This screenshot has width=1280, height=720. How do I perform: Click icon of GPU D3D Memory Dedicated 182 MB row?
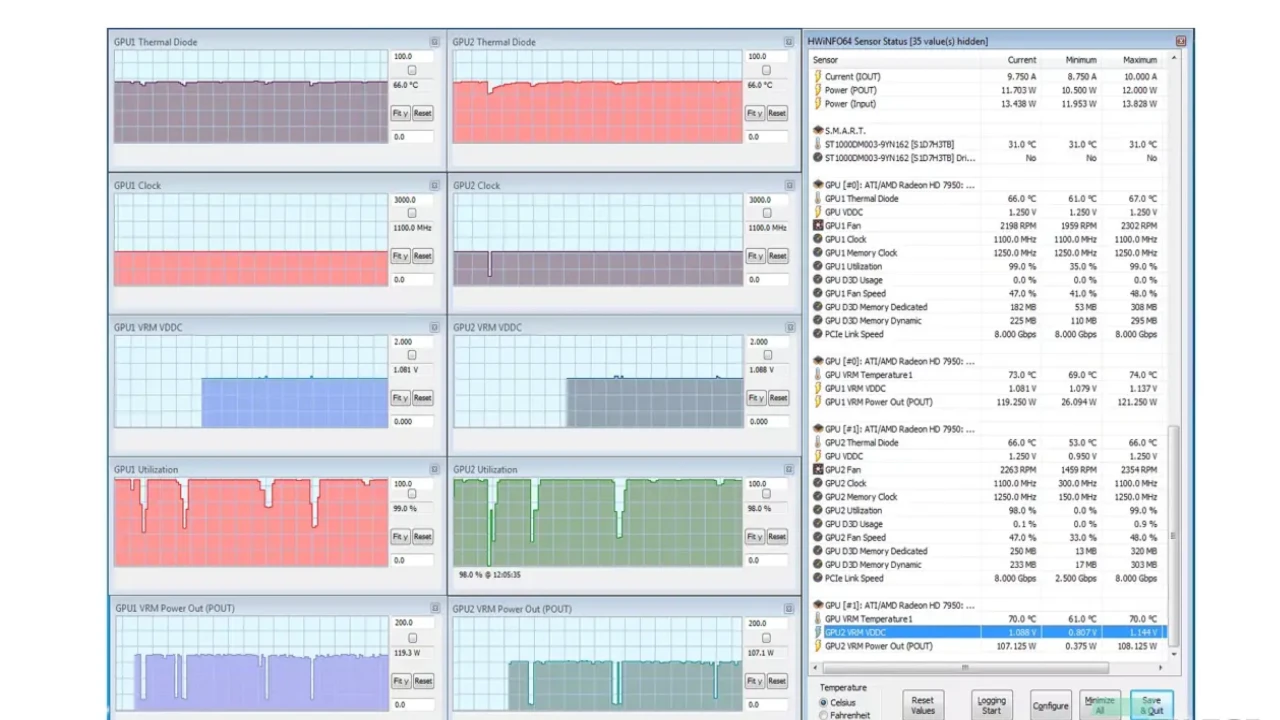click(x=818, y=307)
